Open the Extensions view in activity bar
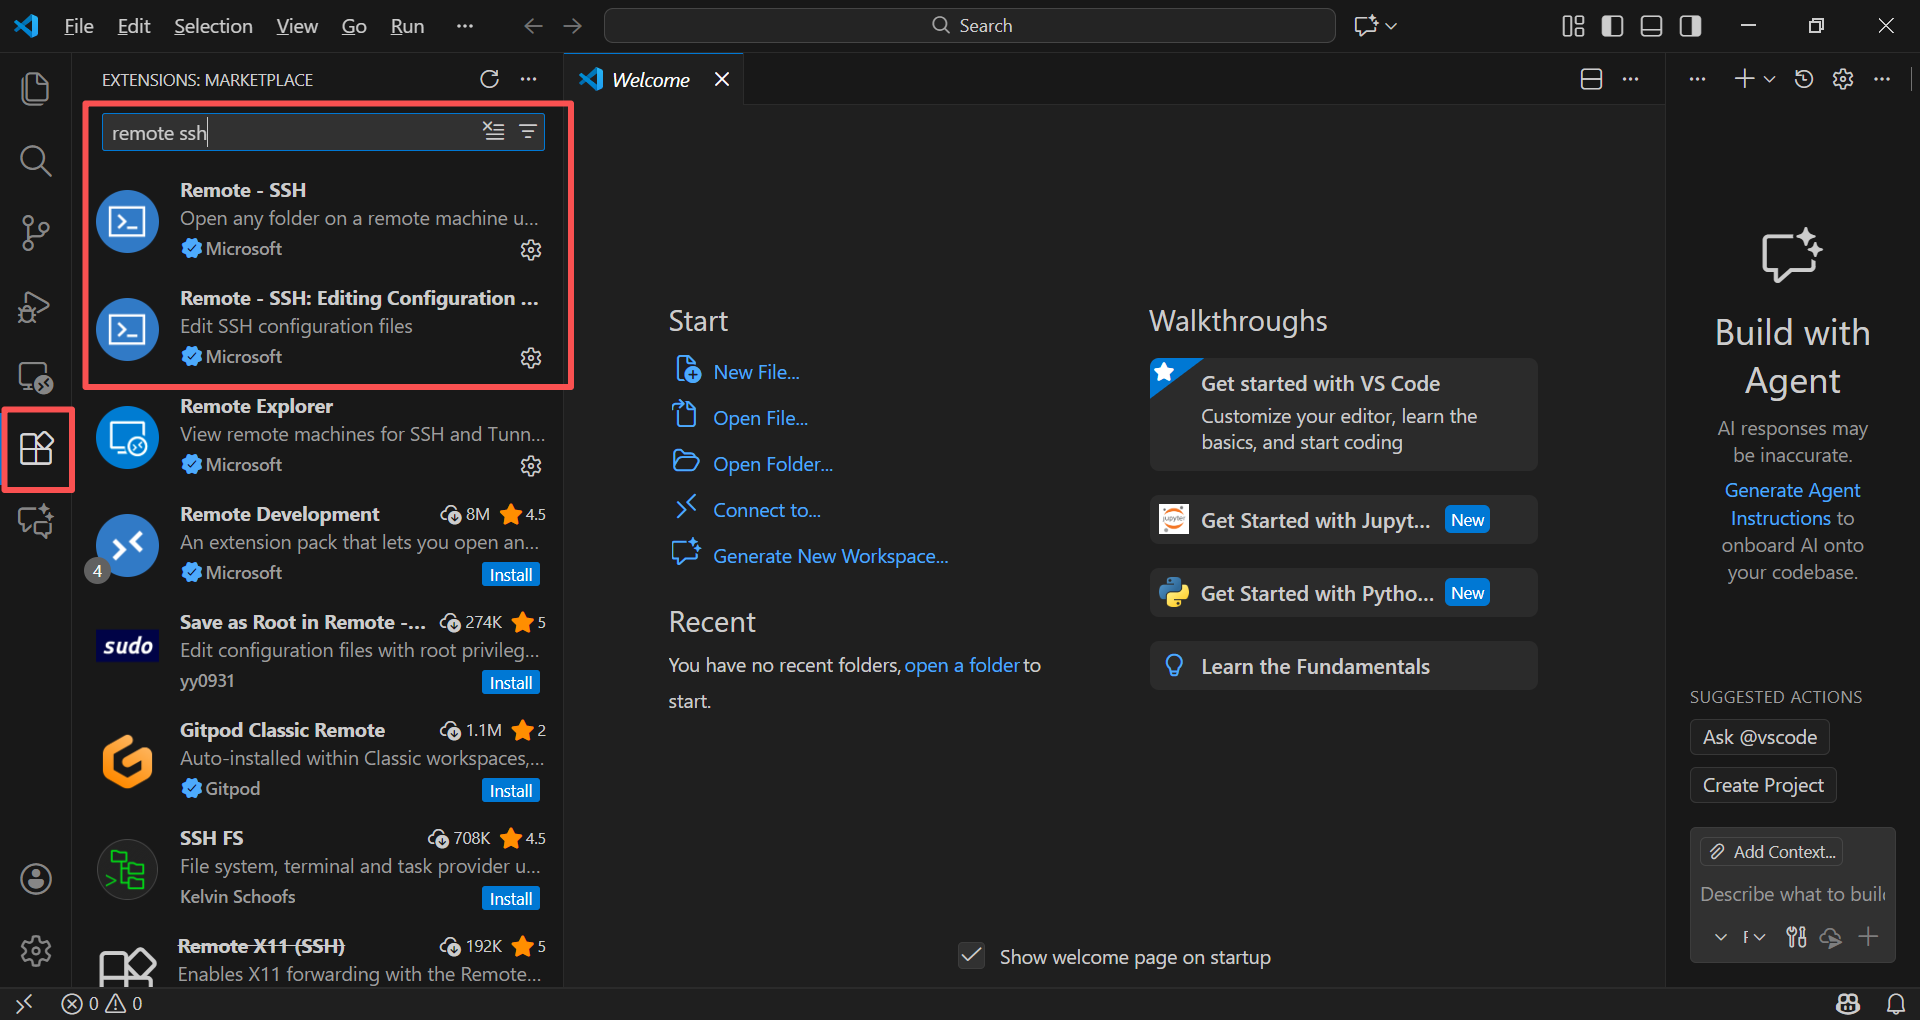Screen dimensions: 1920x1020 (x=36, y=449)
